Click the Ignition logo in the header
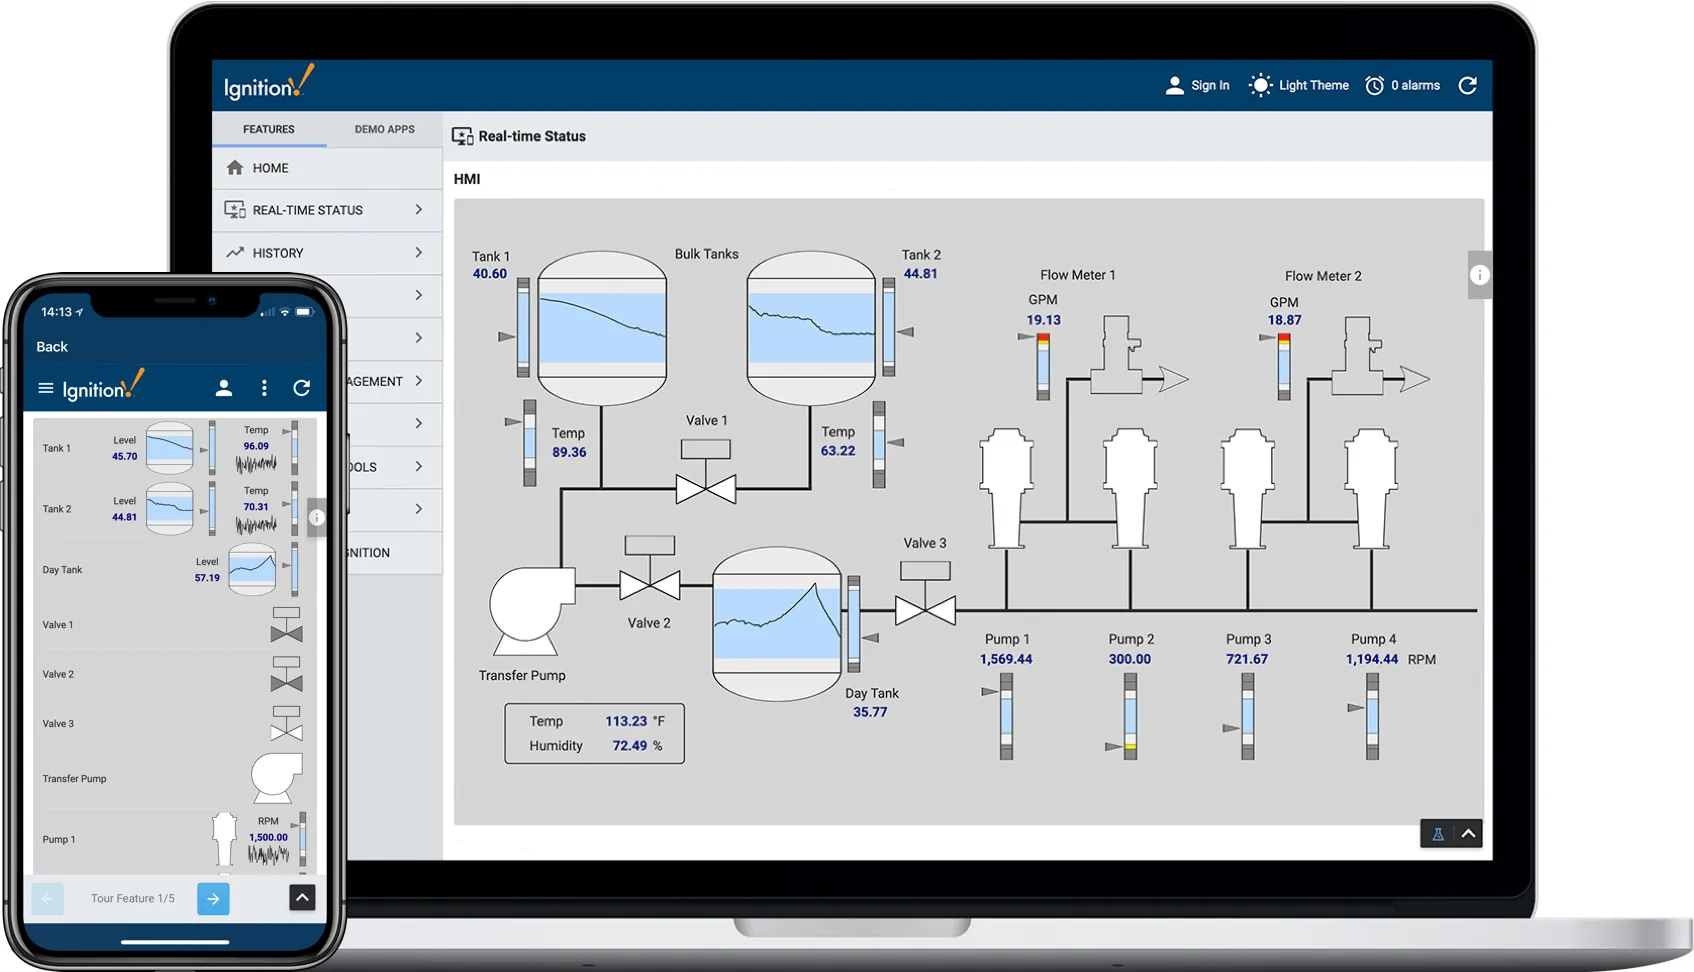 pos(267,84)
